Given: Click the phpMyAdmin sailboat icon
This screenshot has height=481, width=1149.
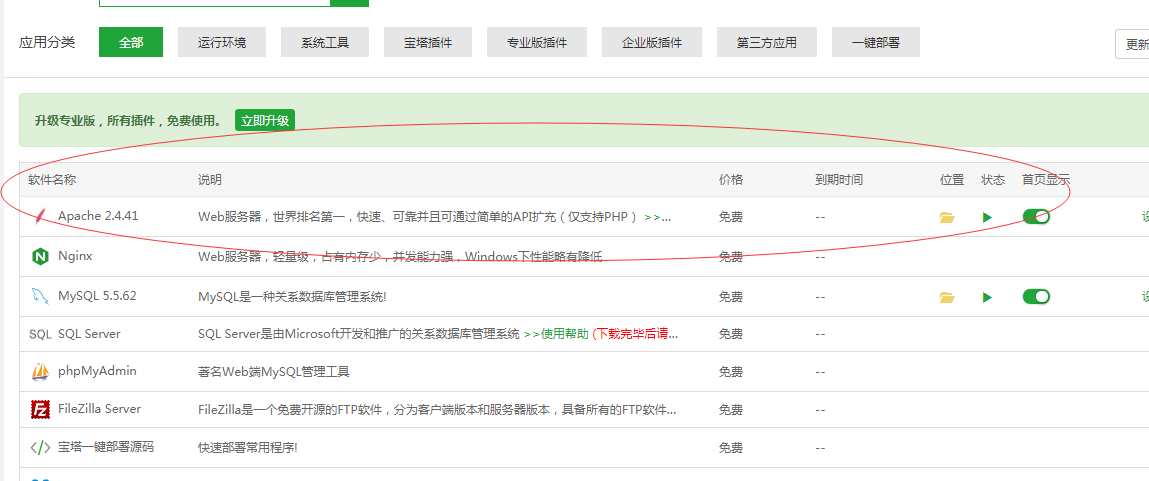Looking at the screenshot, I should 40,372.
